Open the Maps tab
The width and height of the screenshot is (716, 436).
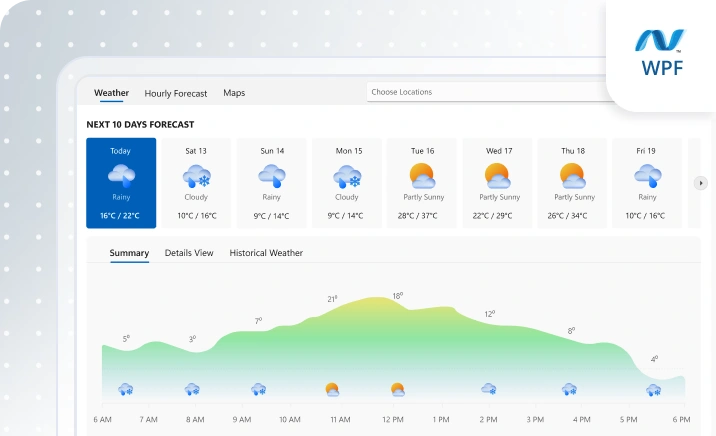click(x=234, y=93)
